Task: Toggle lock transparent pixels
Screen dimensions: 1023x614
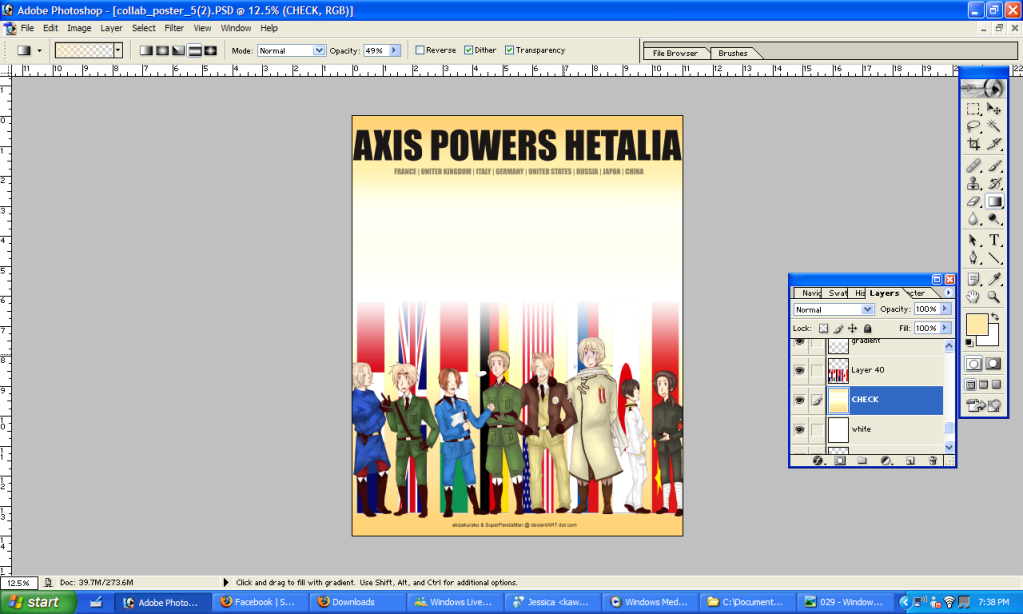Action: 823,328
